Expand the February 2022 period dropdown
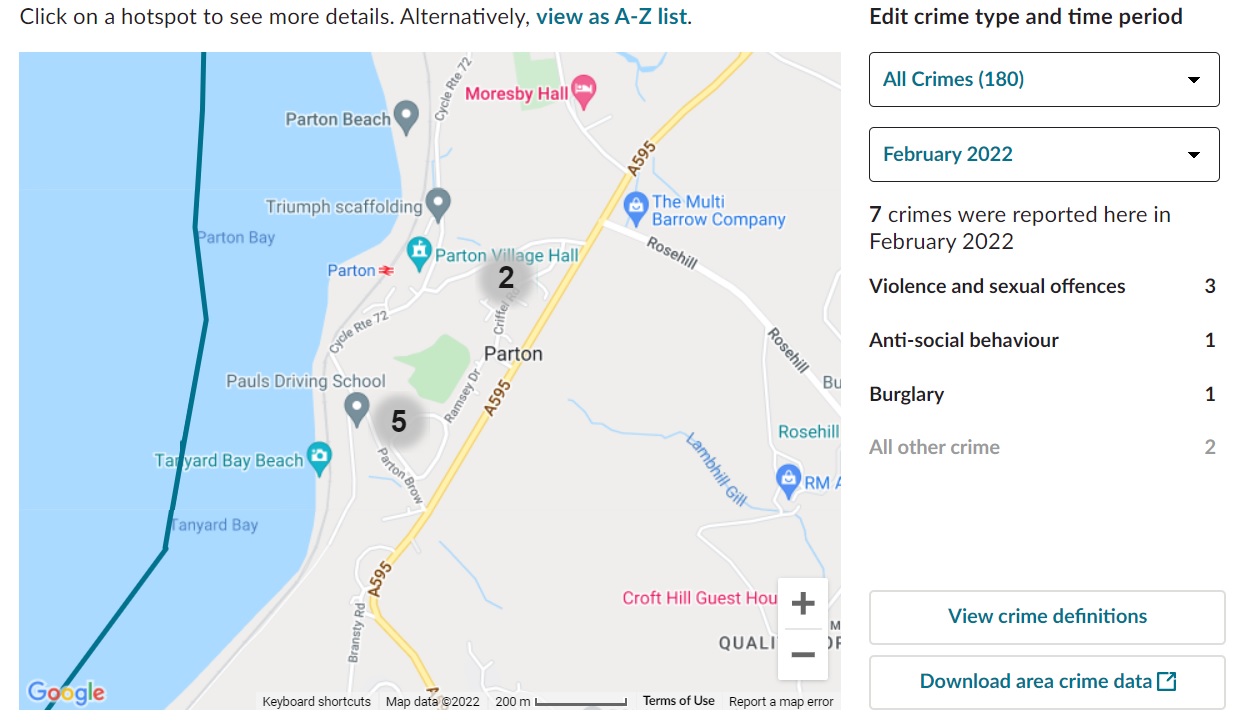Viewport: 1235px width, 721px height. 1044,154
